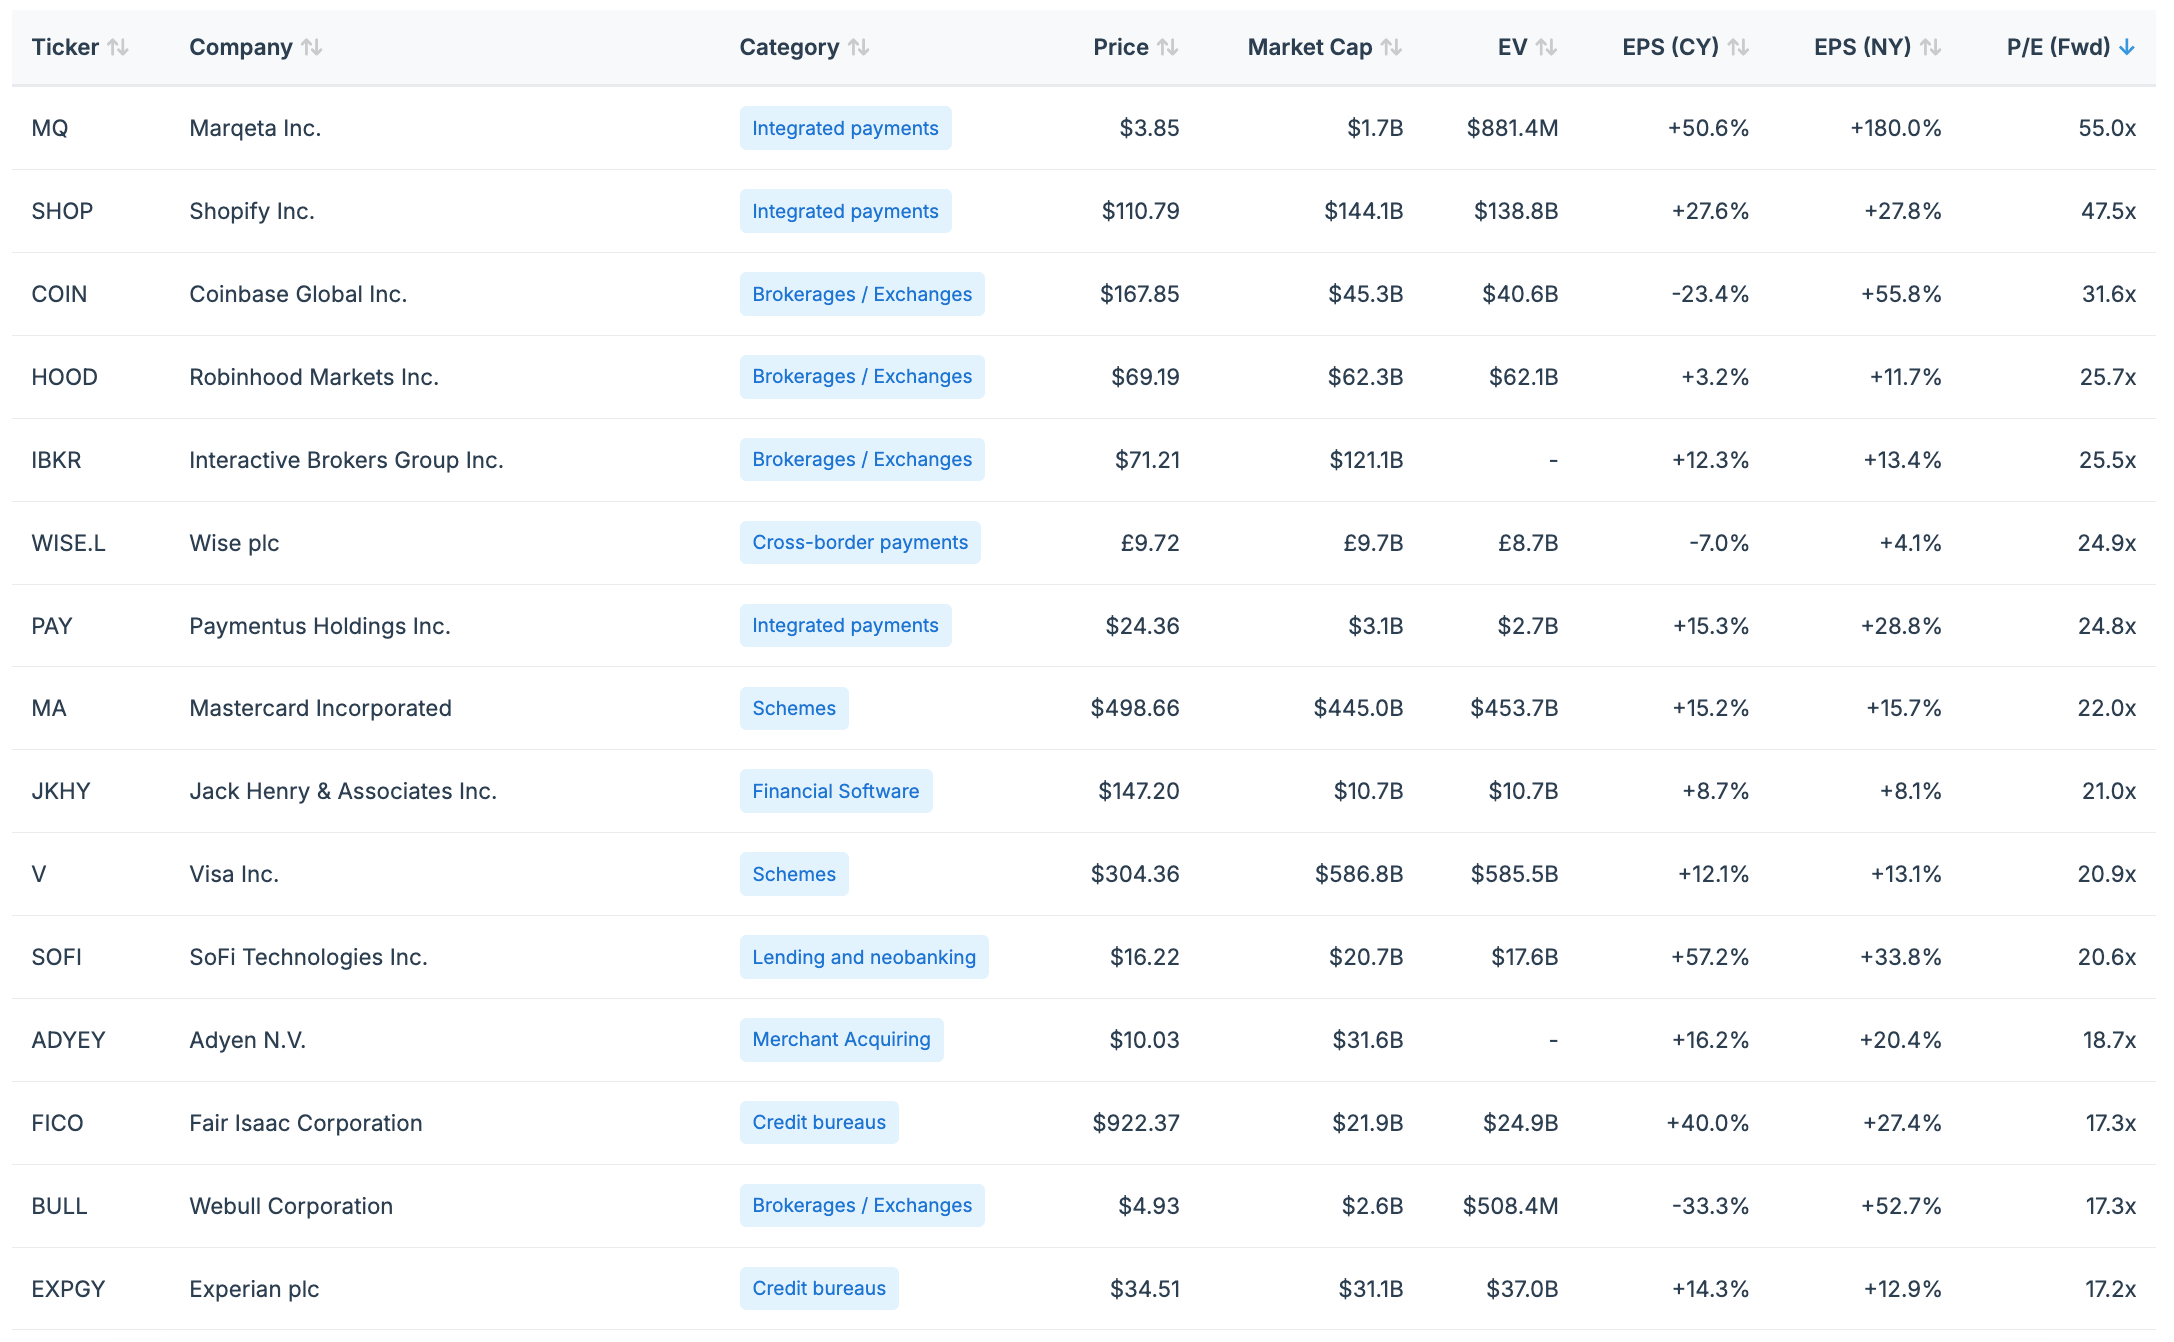The height and width of the screenshot is (1342, 2174).
Task: Click Marqeta's Integrated payments category tag
Action: (x=845, y=128)
